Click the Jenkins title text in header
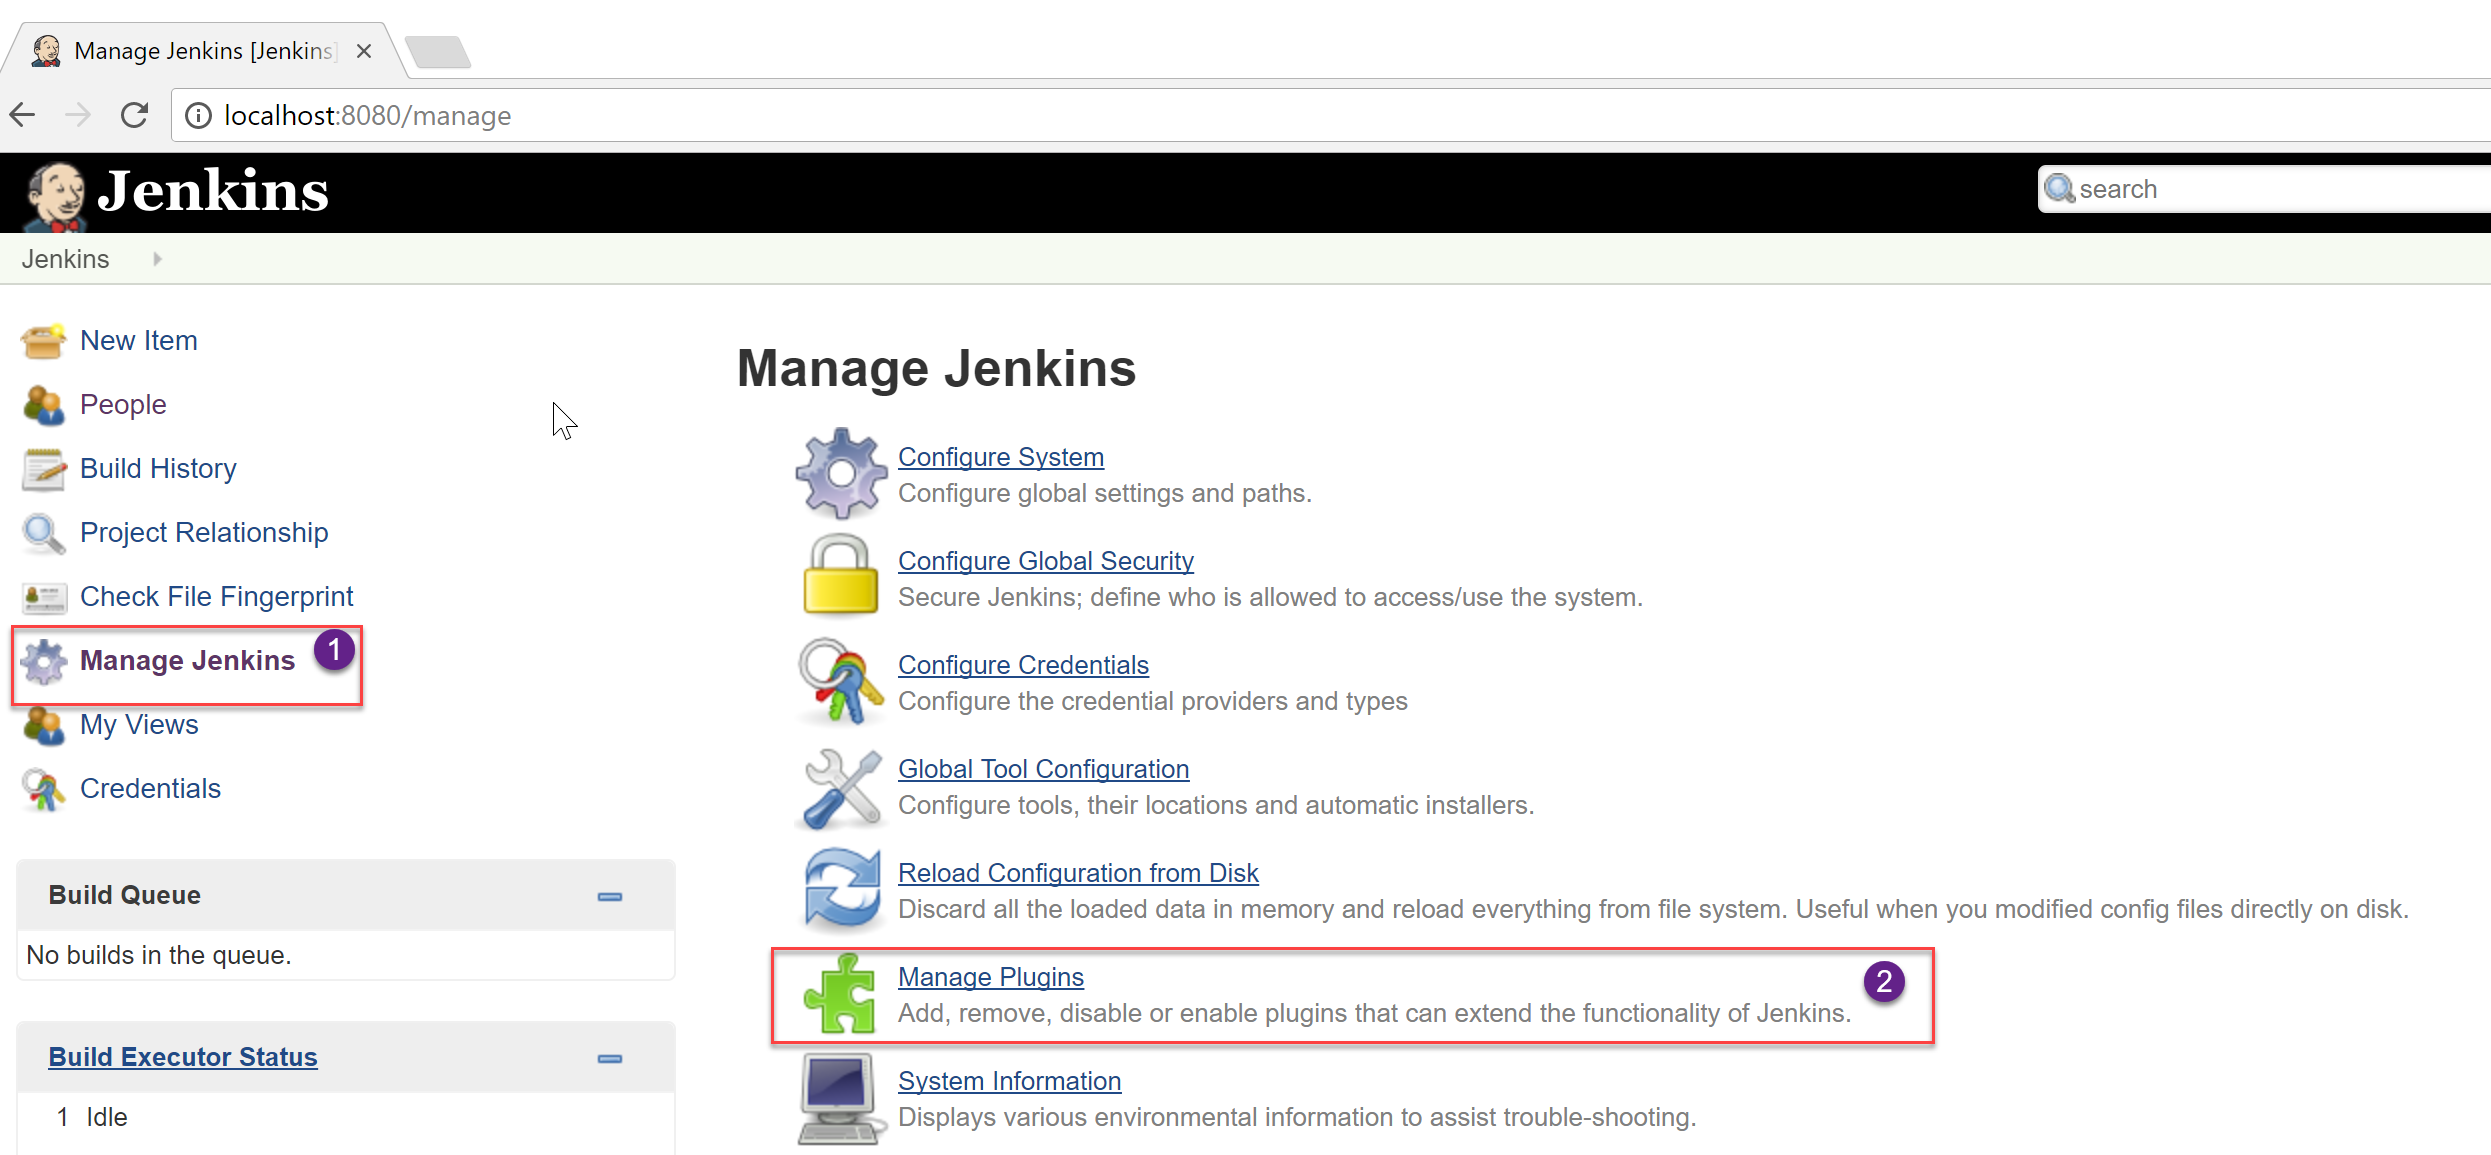 (213, 191)
